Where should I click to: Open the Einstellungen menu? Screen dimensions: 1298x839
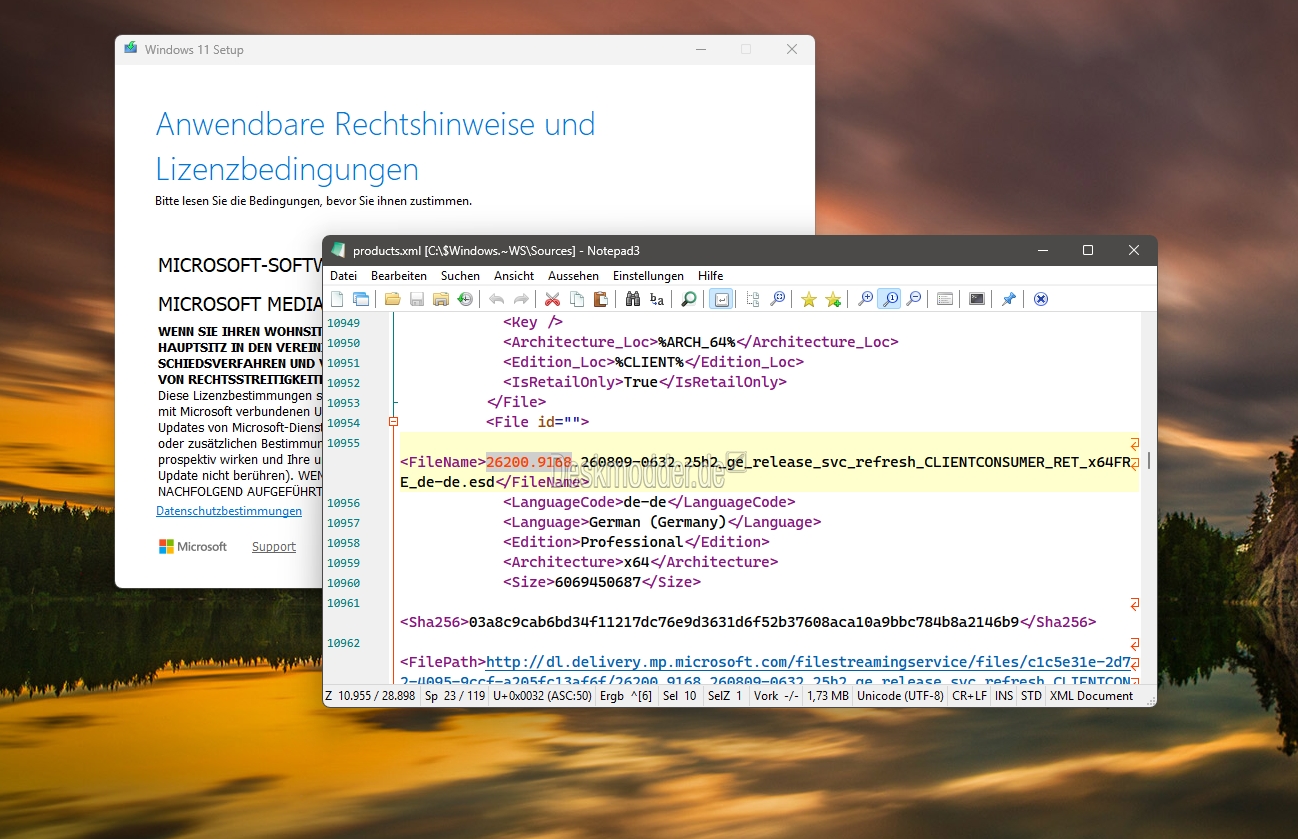click(648, 276)
